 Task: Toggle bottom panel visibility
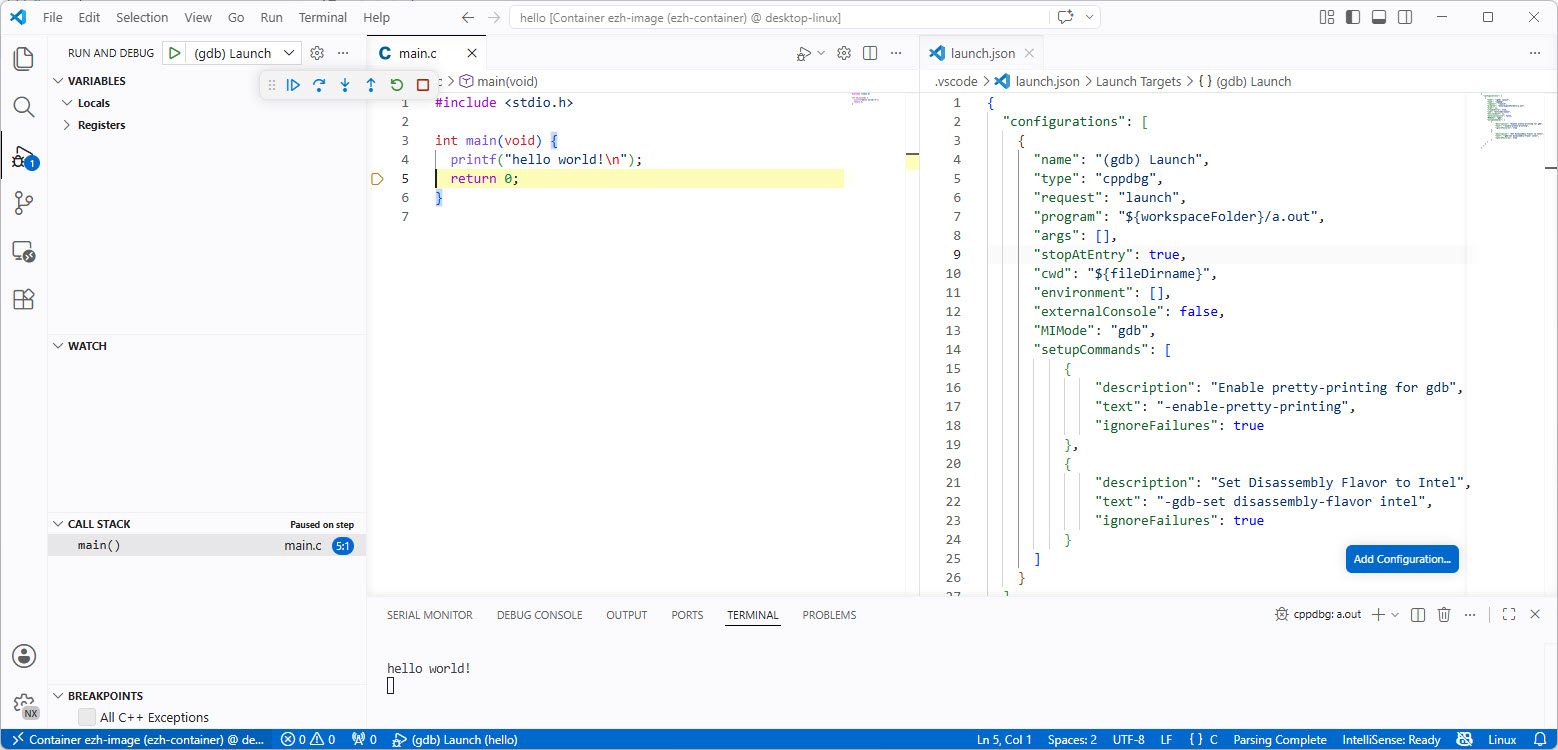1379,17
